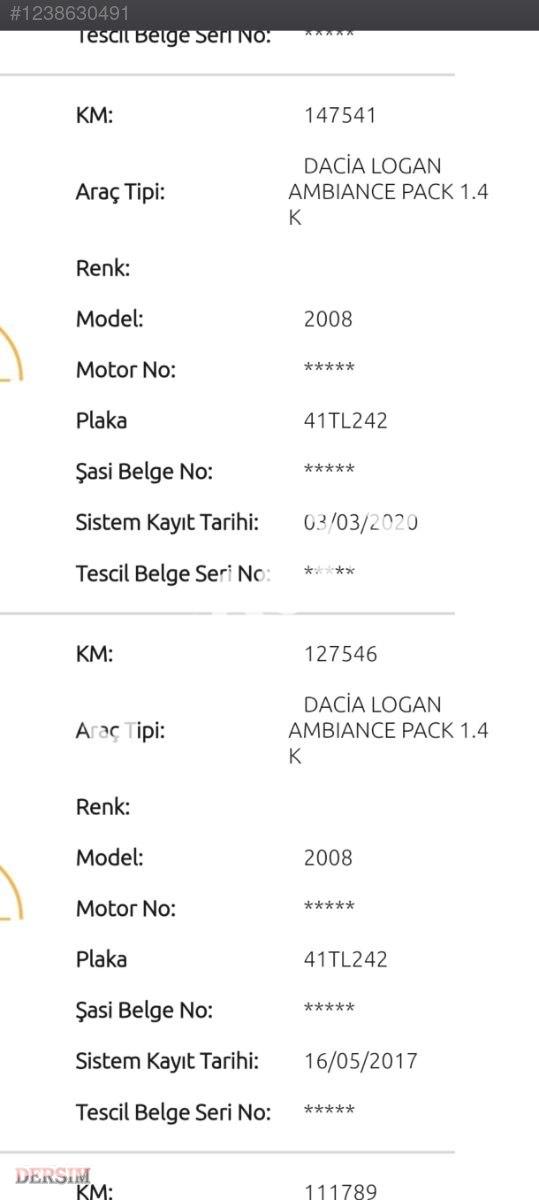Click the DERSIM watermark logo
539x1200 pixels.
[x=53, y=1176]
